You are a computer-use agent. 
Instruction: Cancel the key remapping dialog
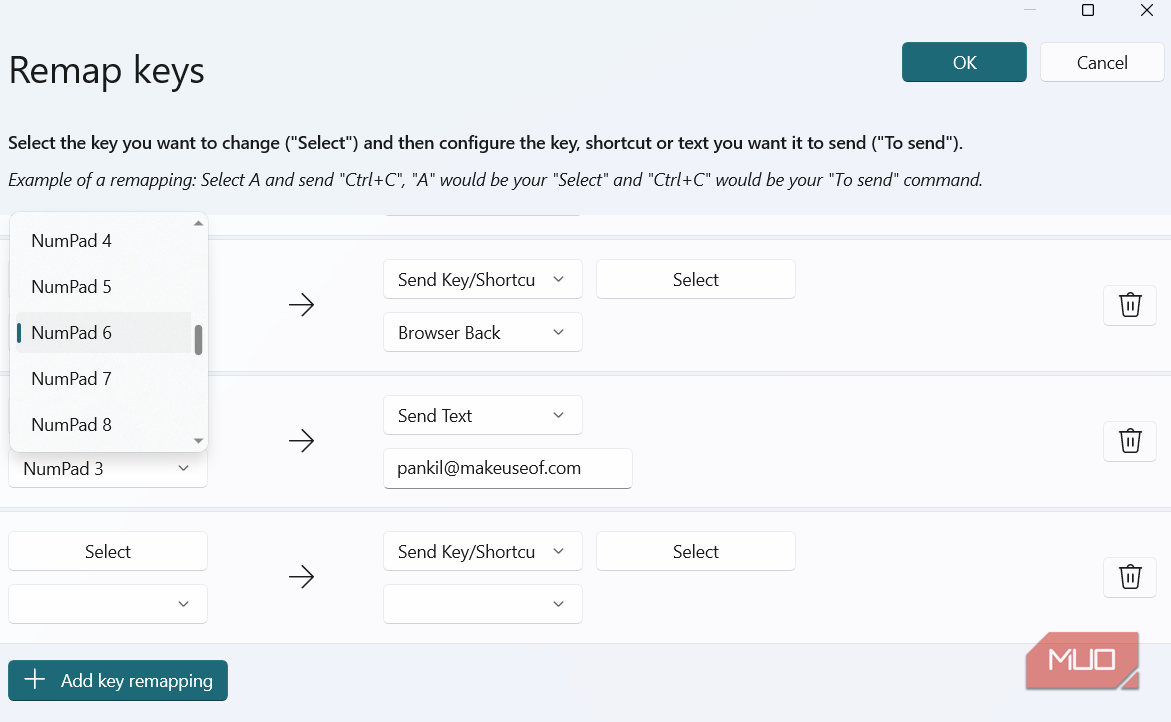1102,63
